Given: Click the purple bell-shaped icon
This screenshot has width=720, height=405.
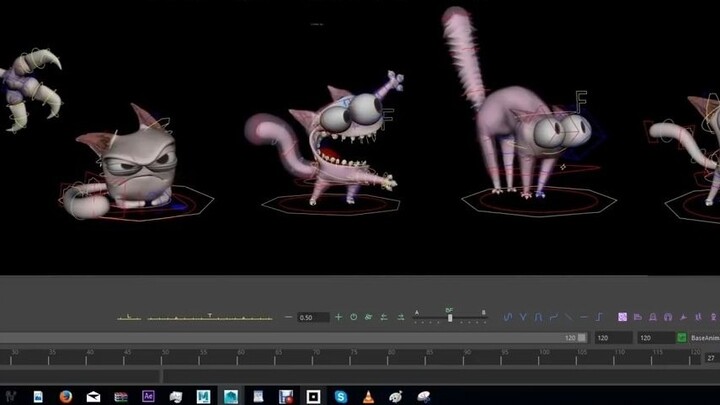Looking at the screenshot, I should click(x=653, y=317).
